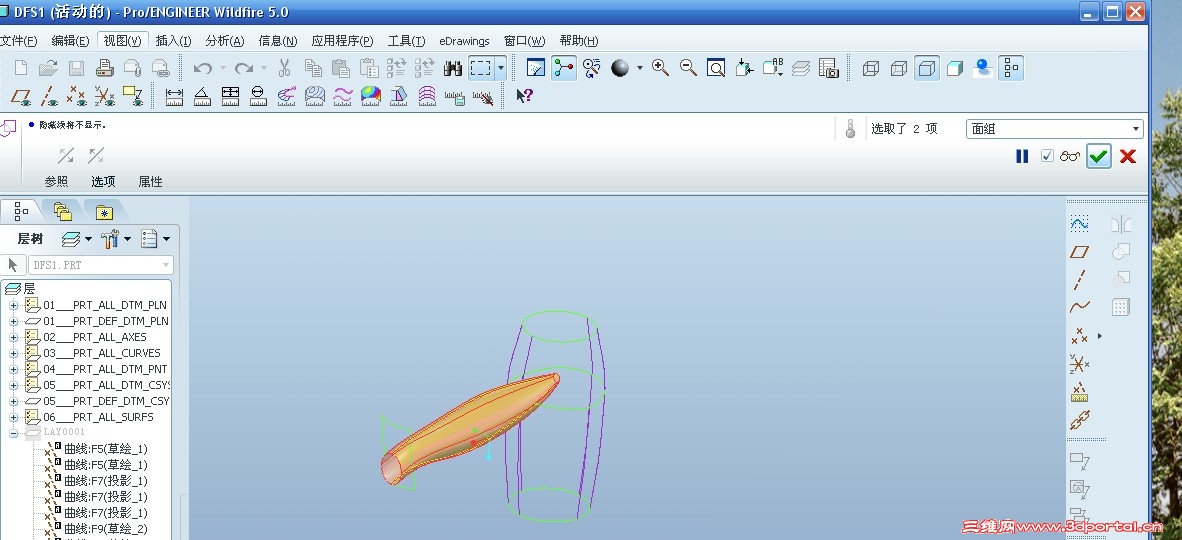
Task: Open the 参照 dashboard panel
Action: (56, 182)
